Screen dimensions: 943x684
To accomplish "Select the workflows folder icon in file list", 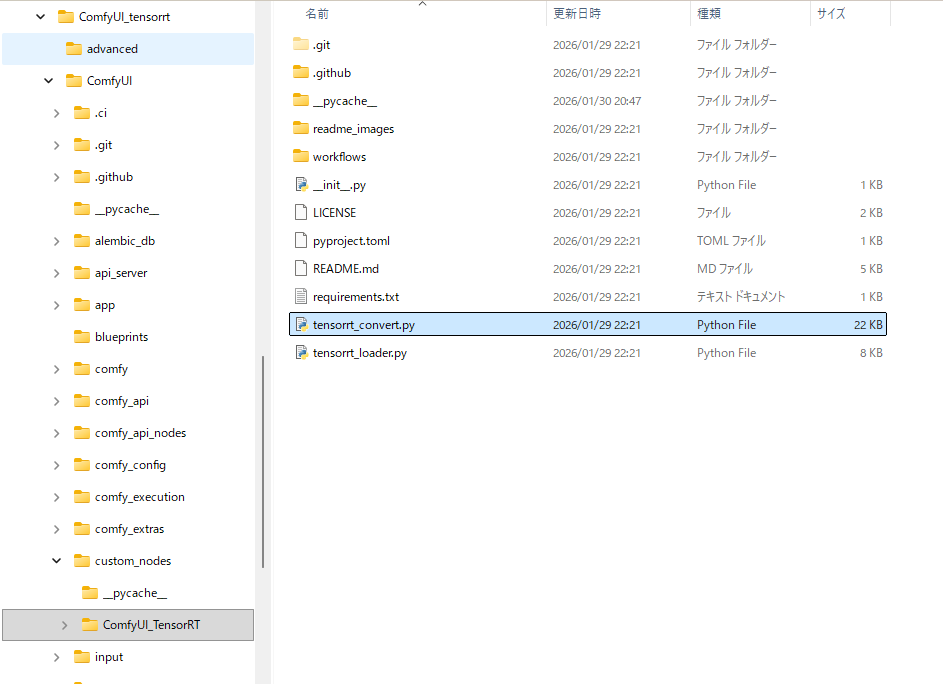I will [301, 157].
